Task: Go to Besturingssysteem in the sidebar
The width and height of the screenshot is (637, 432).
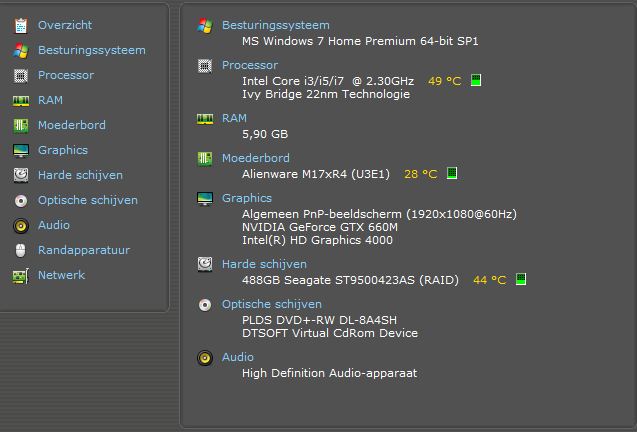Action: click(92, 50)
